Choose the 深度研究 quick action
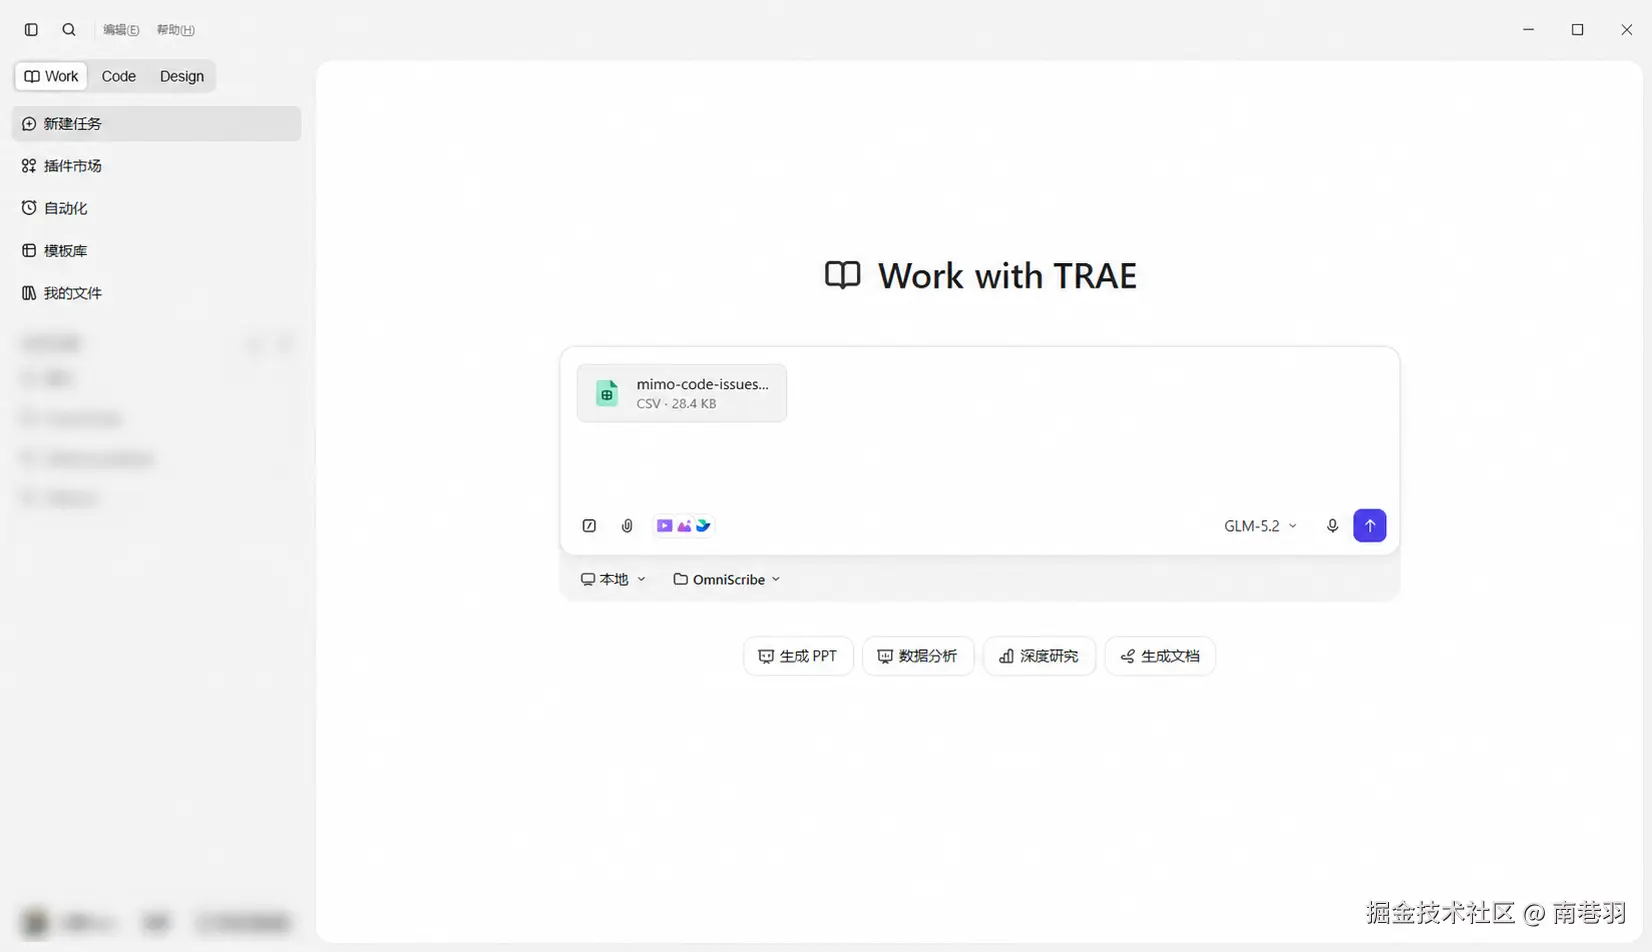 (x=1039, y=656)
